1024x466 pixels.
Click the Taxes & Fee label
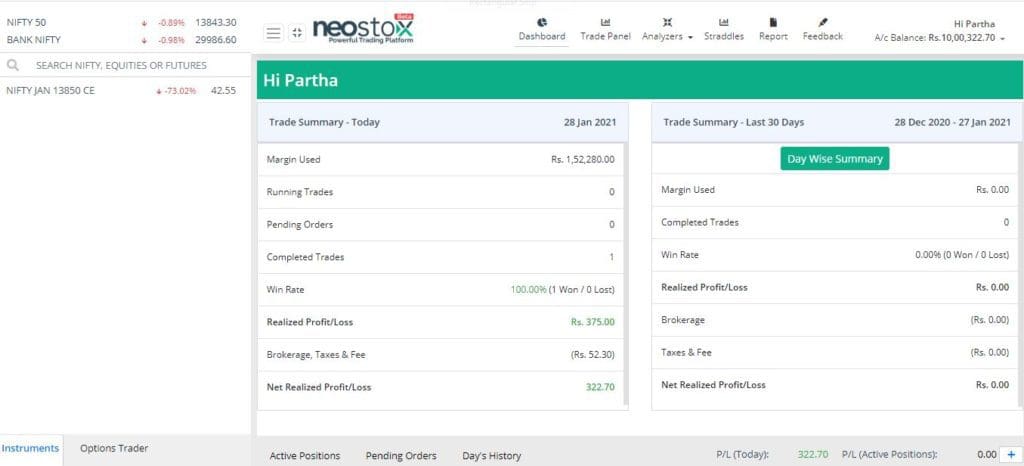(686, 352)
